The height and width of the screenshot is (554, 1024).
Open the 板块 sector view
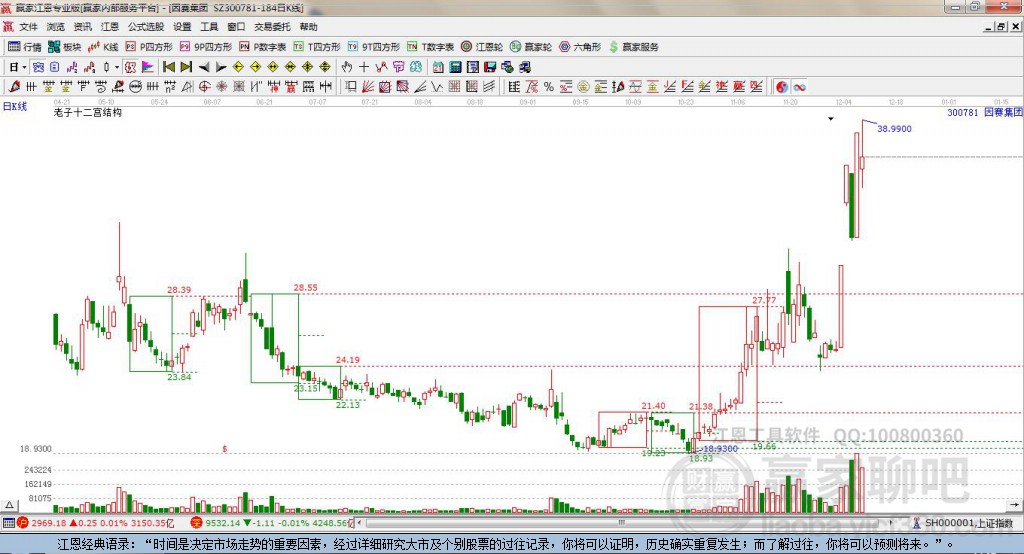coord(65,47)
